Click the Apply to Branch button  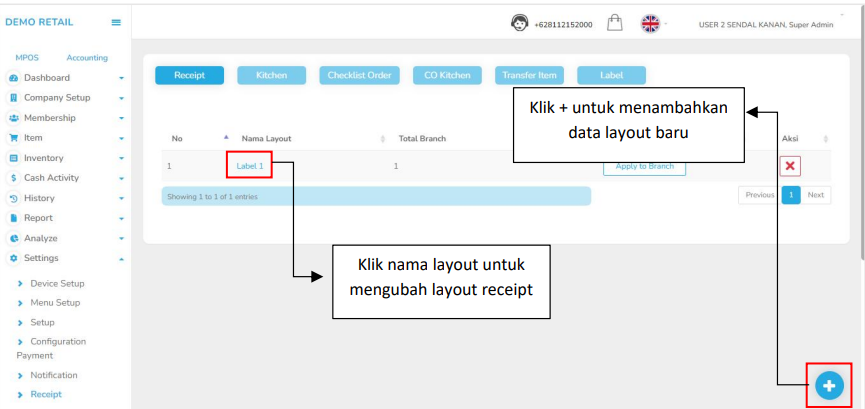[644, 166]
